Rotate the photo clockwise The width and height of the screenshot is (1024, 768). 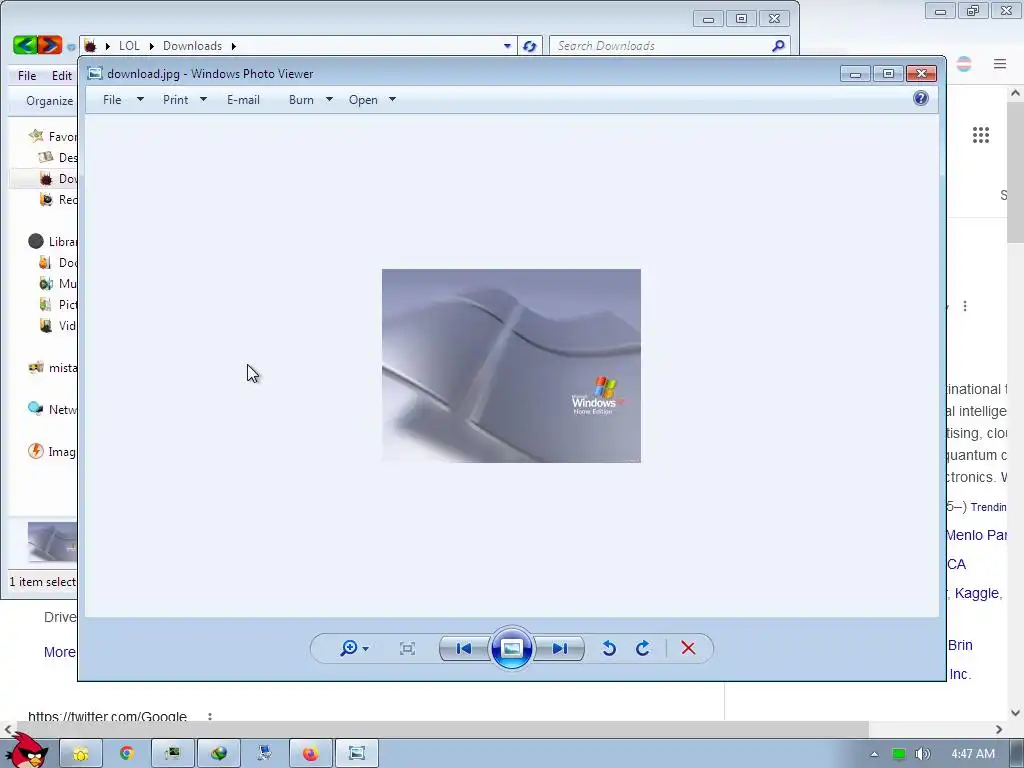(643, 648)
